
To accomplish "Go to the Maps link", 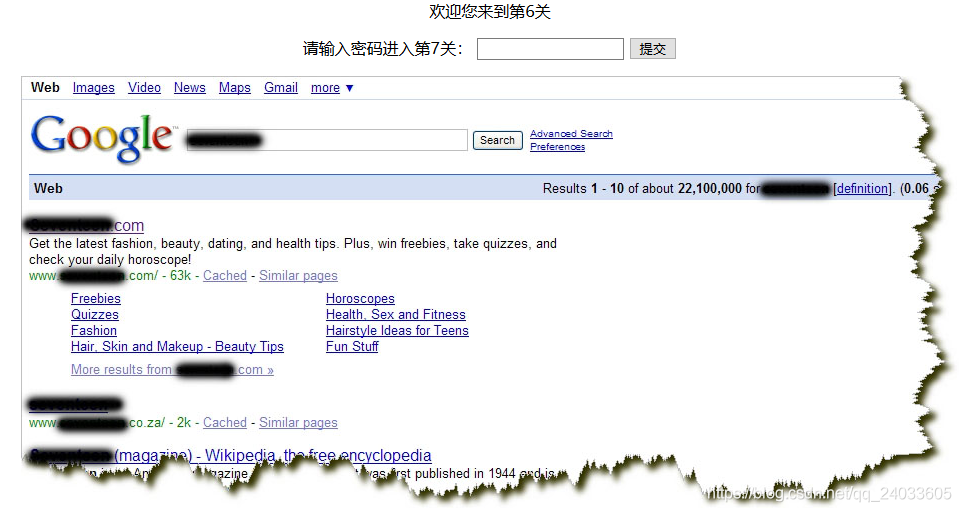I will click(235, 88).
